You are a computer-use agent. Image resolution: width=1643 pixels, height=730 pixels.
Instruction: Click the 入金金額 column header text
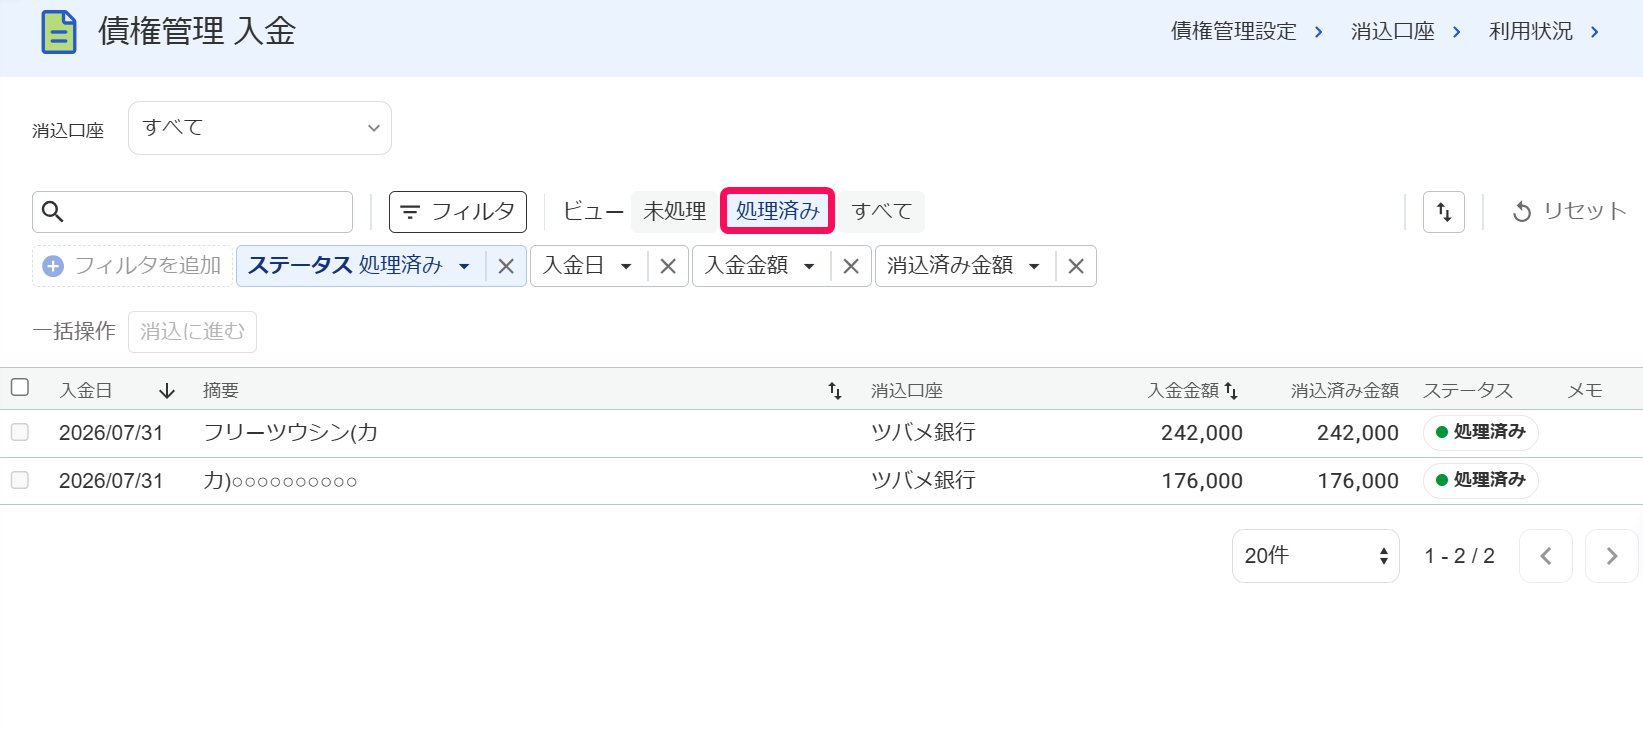coord(1183,391)
